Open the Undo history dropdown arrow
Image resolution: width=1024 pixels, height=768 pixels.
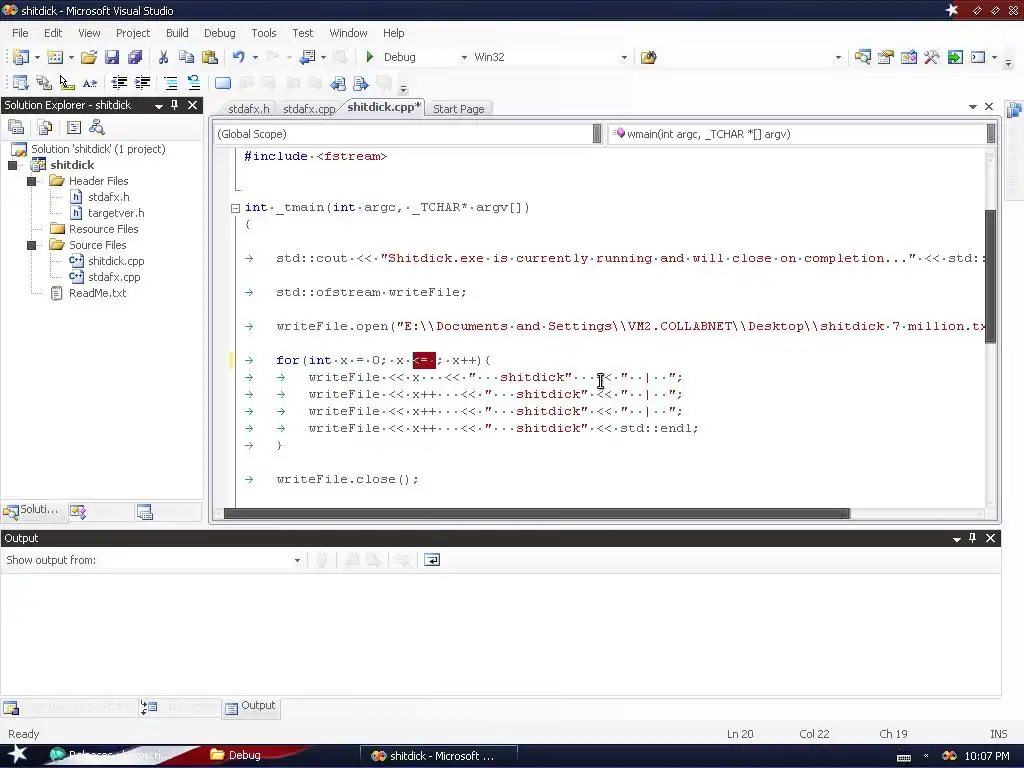[255, 57]
